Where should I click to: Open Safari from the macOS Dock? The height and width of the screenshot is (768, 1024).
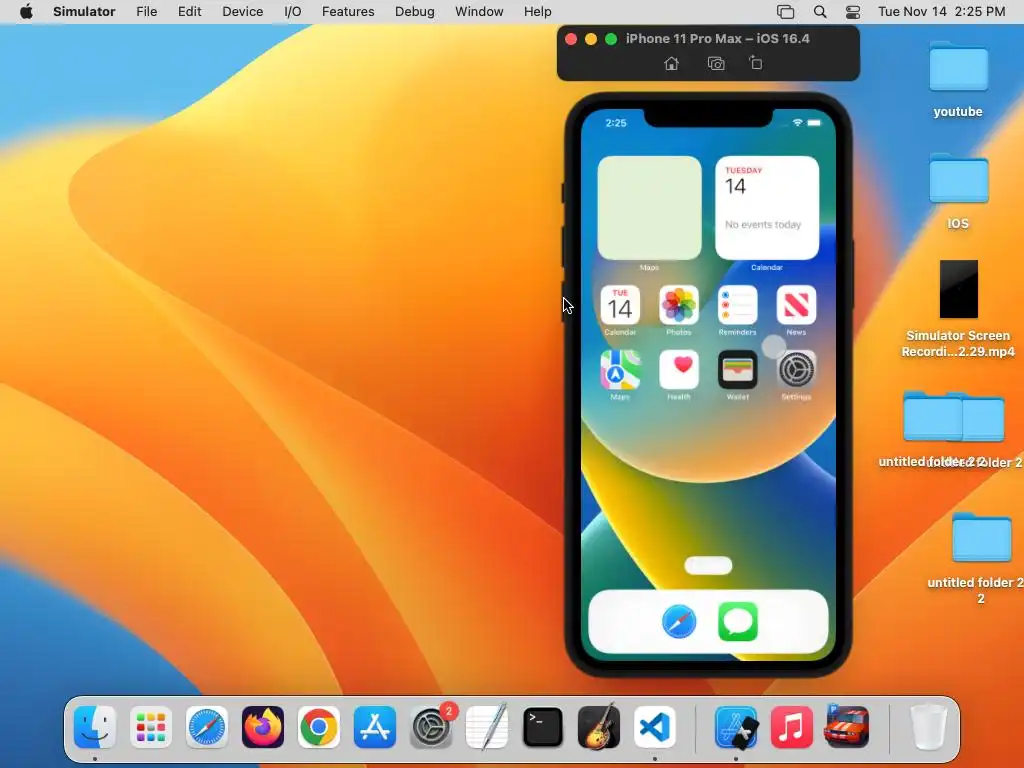tap(206, 727)
